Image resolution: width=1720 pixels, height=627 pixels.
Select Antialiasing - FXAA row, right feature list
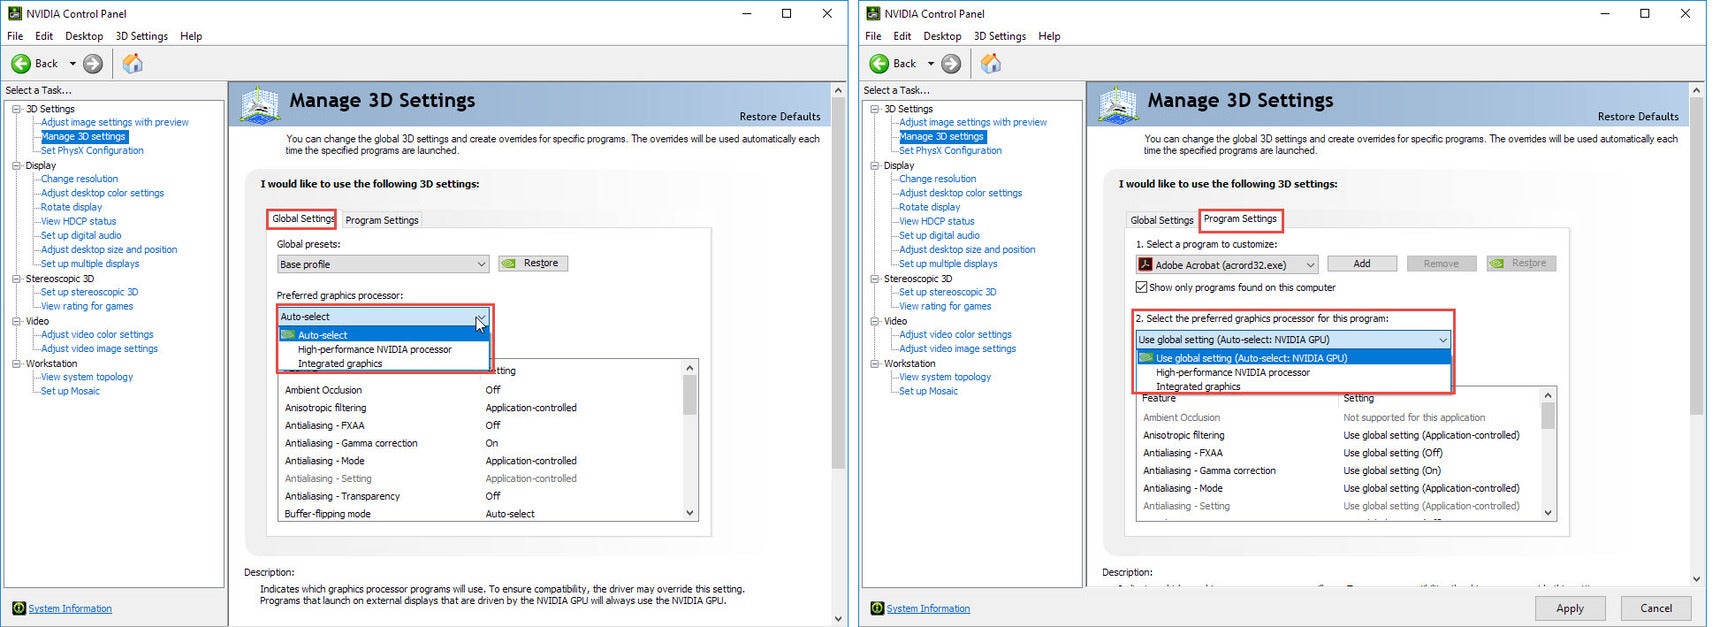click(1338, 453)
